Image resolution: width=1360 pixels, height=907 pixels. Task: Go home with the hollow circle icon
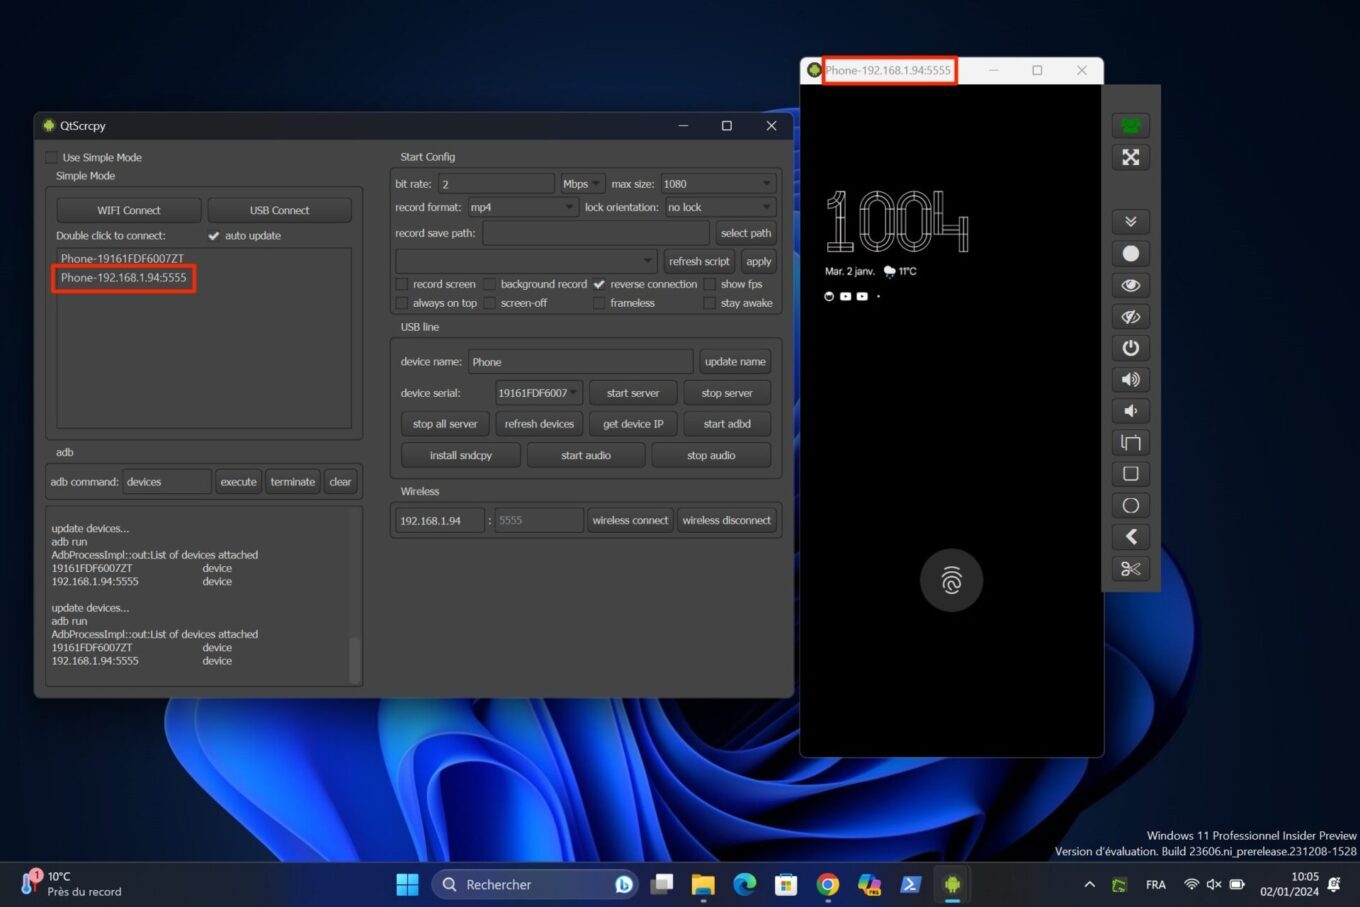click(1130, 505)
